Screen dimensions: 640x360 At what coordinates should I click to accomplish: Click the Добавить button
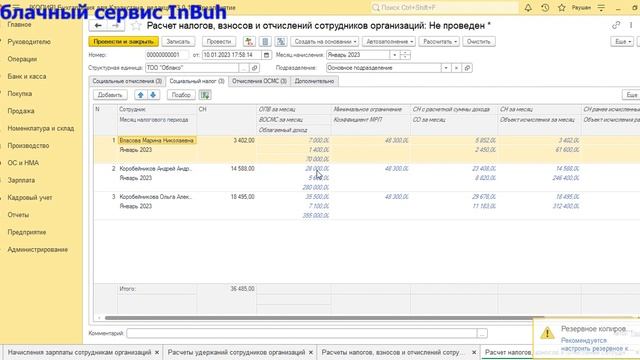110,95
